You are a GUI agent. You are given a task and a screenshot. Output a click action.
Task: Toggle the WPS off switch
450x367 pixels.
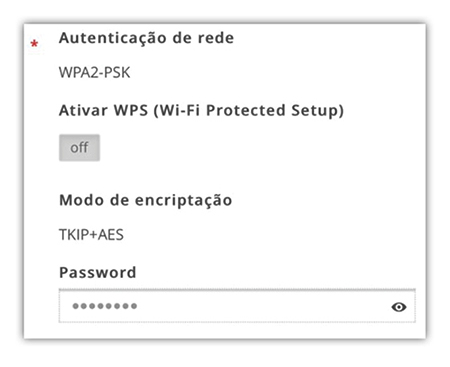79,148
